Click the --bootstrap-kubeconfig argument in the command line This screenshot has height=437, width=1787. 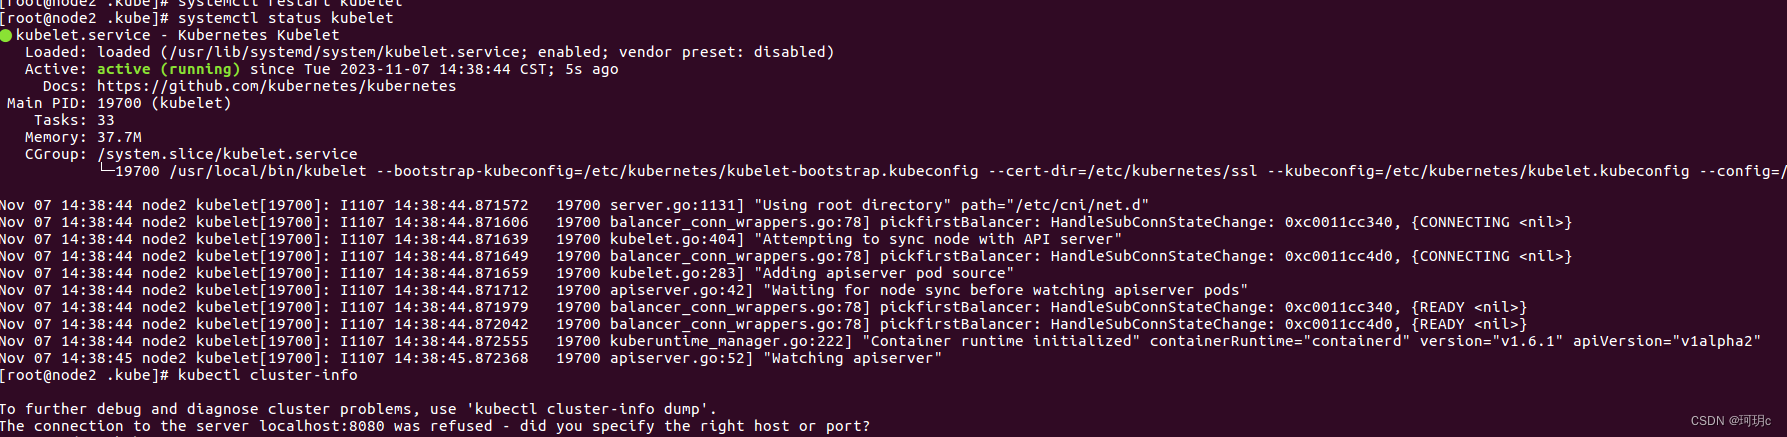677,171
